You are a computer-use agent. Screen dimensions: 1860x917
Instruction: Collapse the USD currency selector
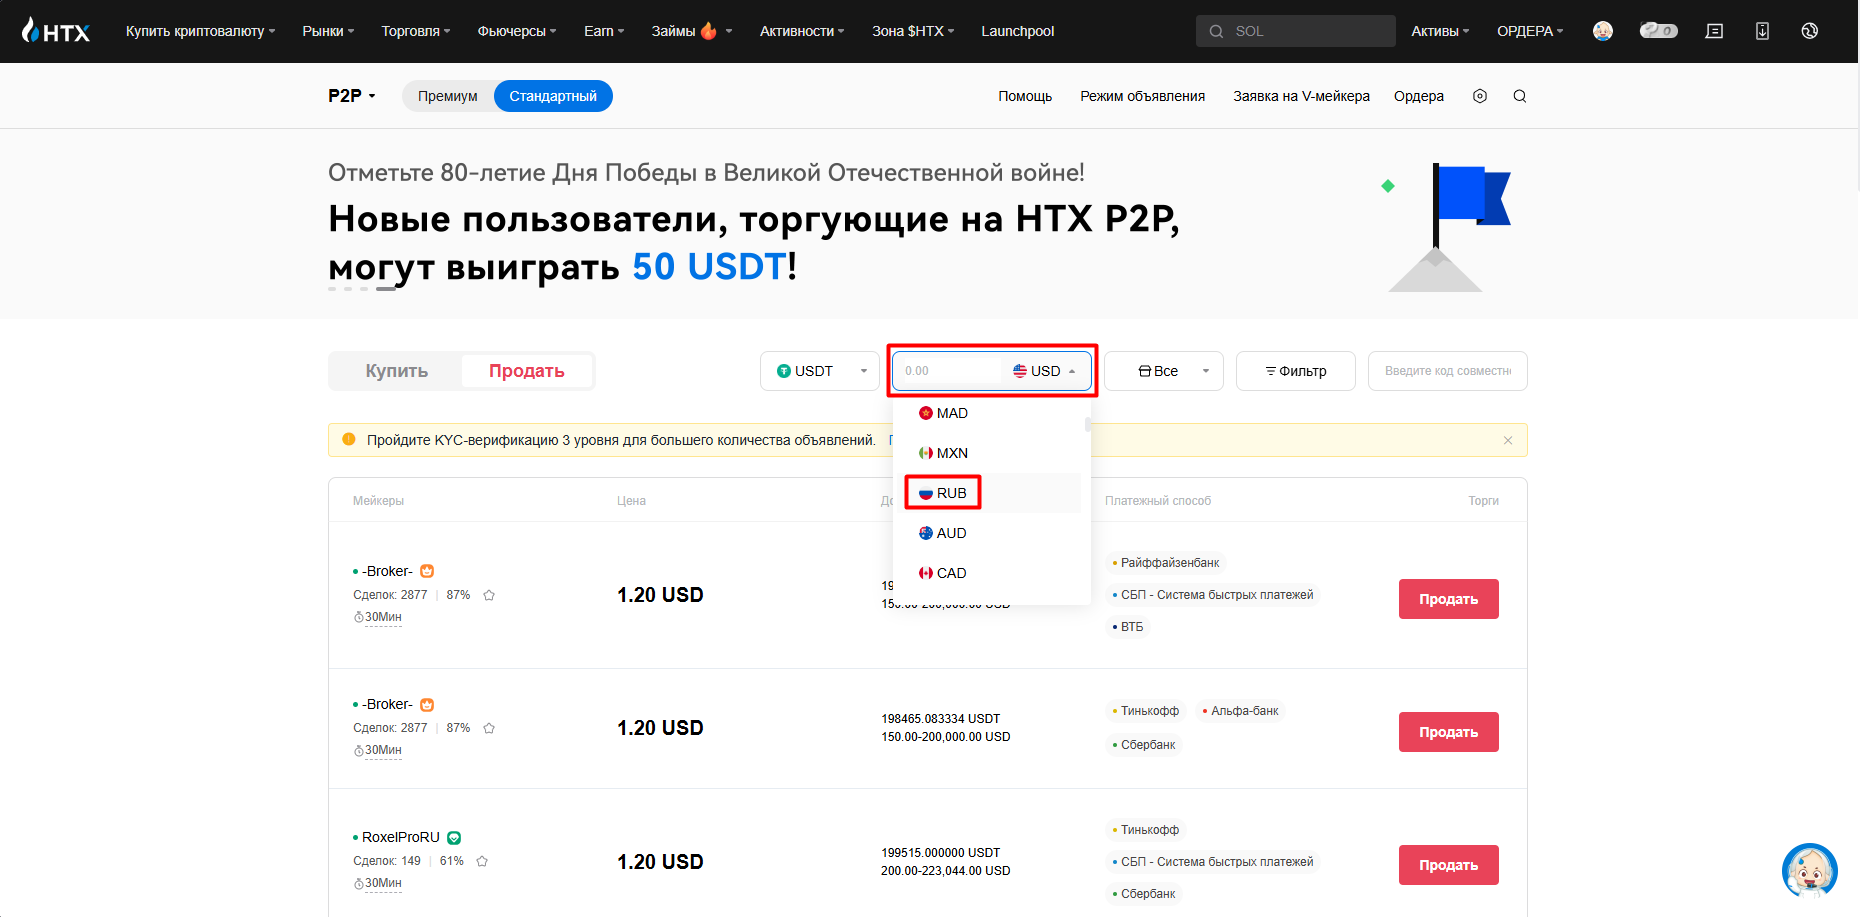(x=1045, y=371)
